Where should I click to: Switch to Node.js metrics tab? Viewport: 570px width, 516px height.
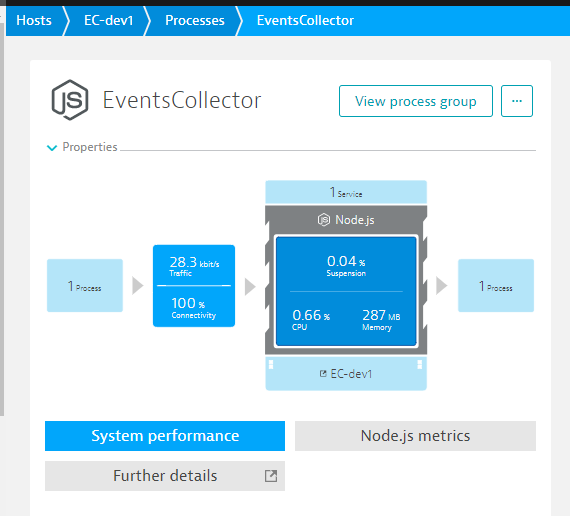416,436
